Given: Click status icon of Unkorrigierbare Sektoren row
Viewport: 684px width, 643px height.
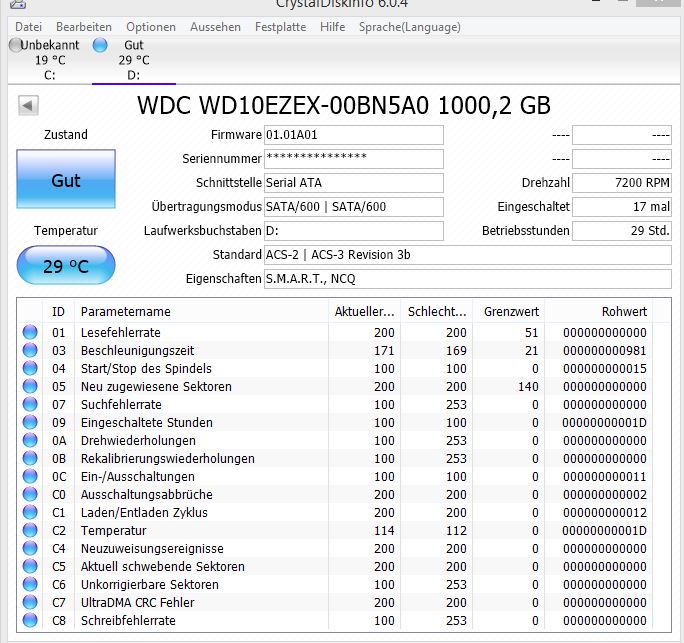Looking at the screenshot, I should [30, 584].
